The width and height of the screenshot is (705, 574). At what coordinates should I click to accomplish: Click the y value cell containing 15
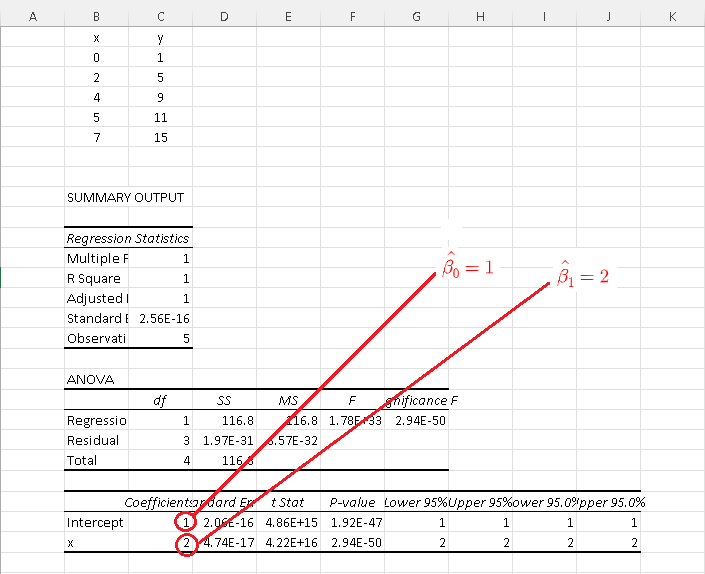[161, 137]
